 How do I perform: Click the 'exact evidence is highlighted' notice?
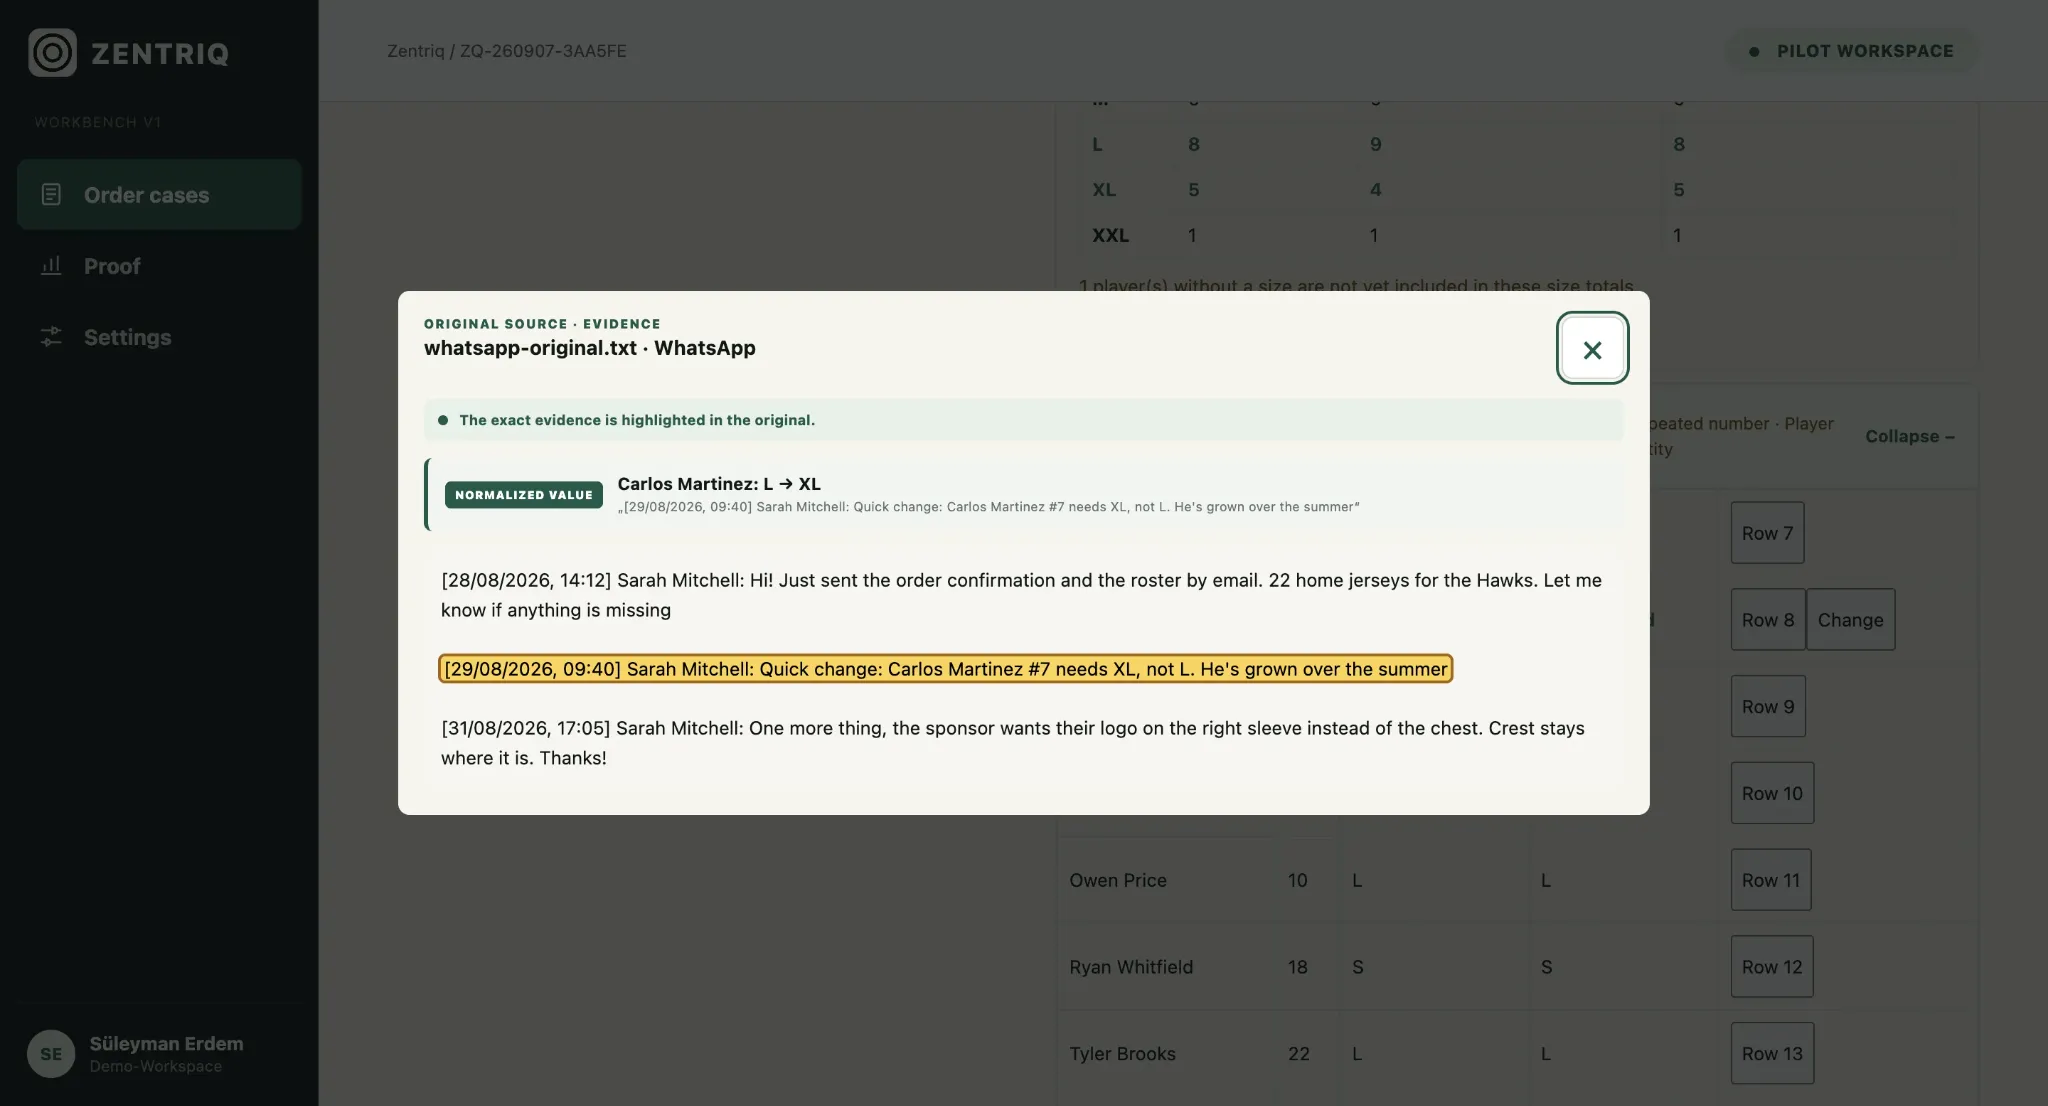point(1024,420)
